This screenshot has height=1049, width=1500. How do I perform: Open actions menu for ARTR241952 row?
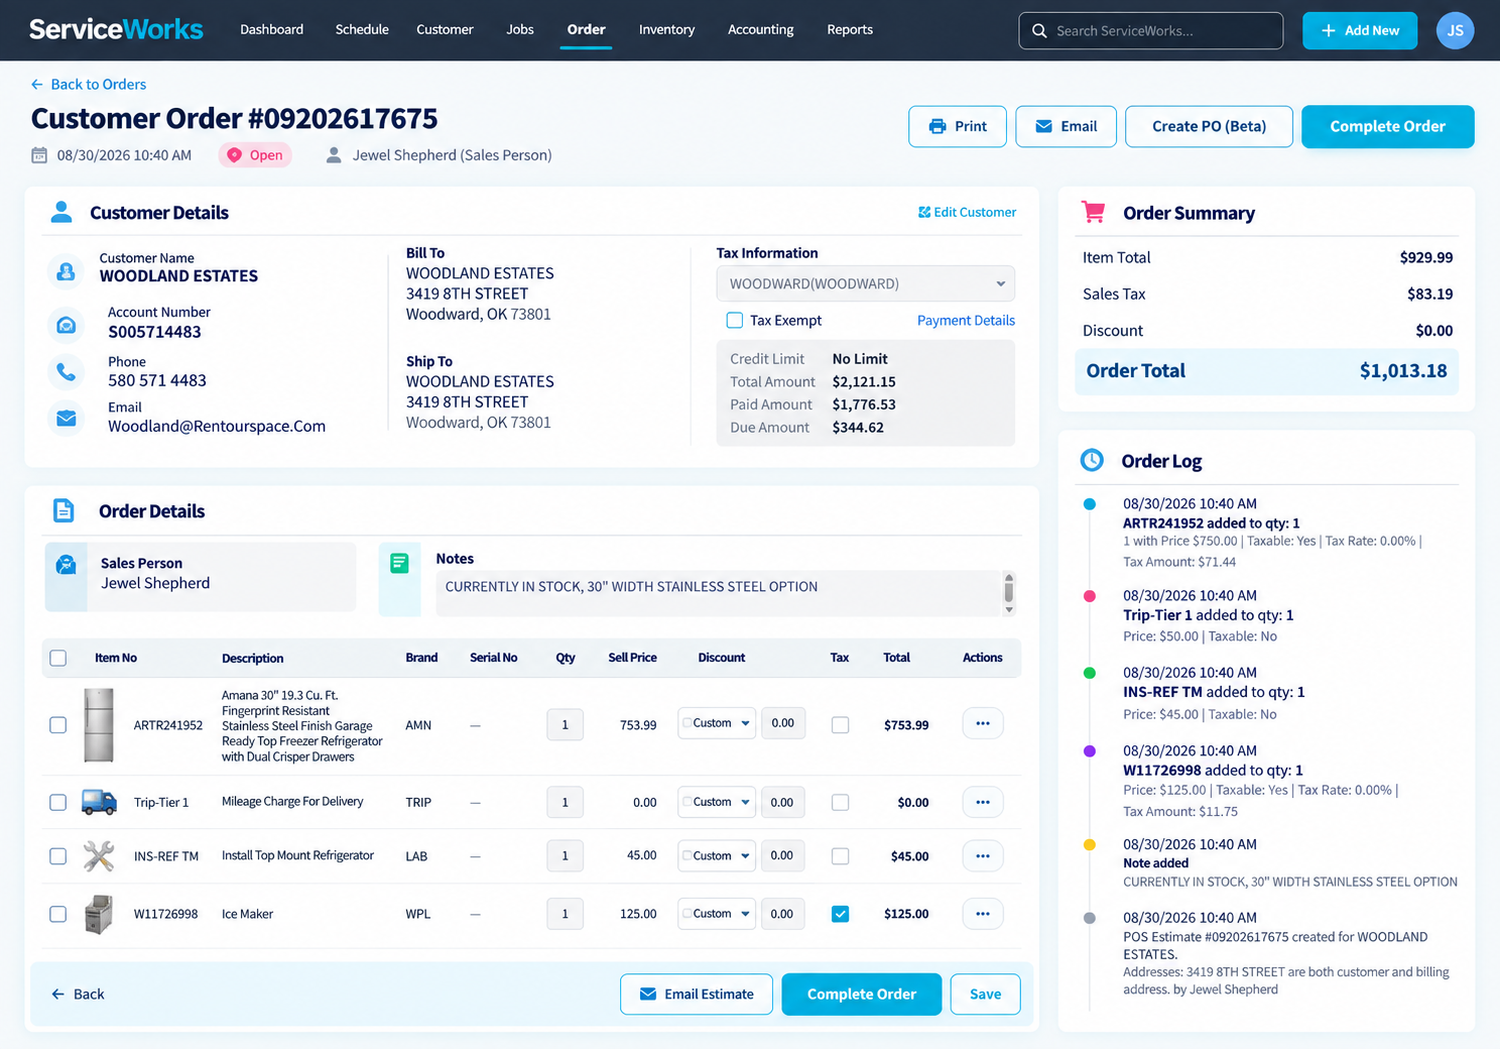point(983,723)
